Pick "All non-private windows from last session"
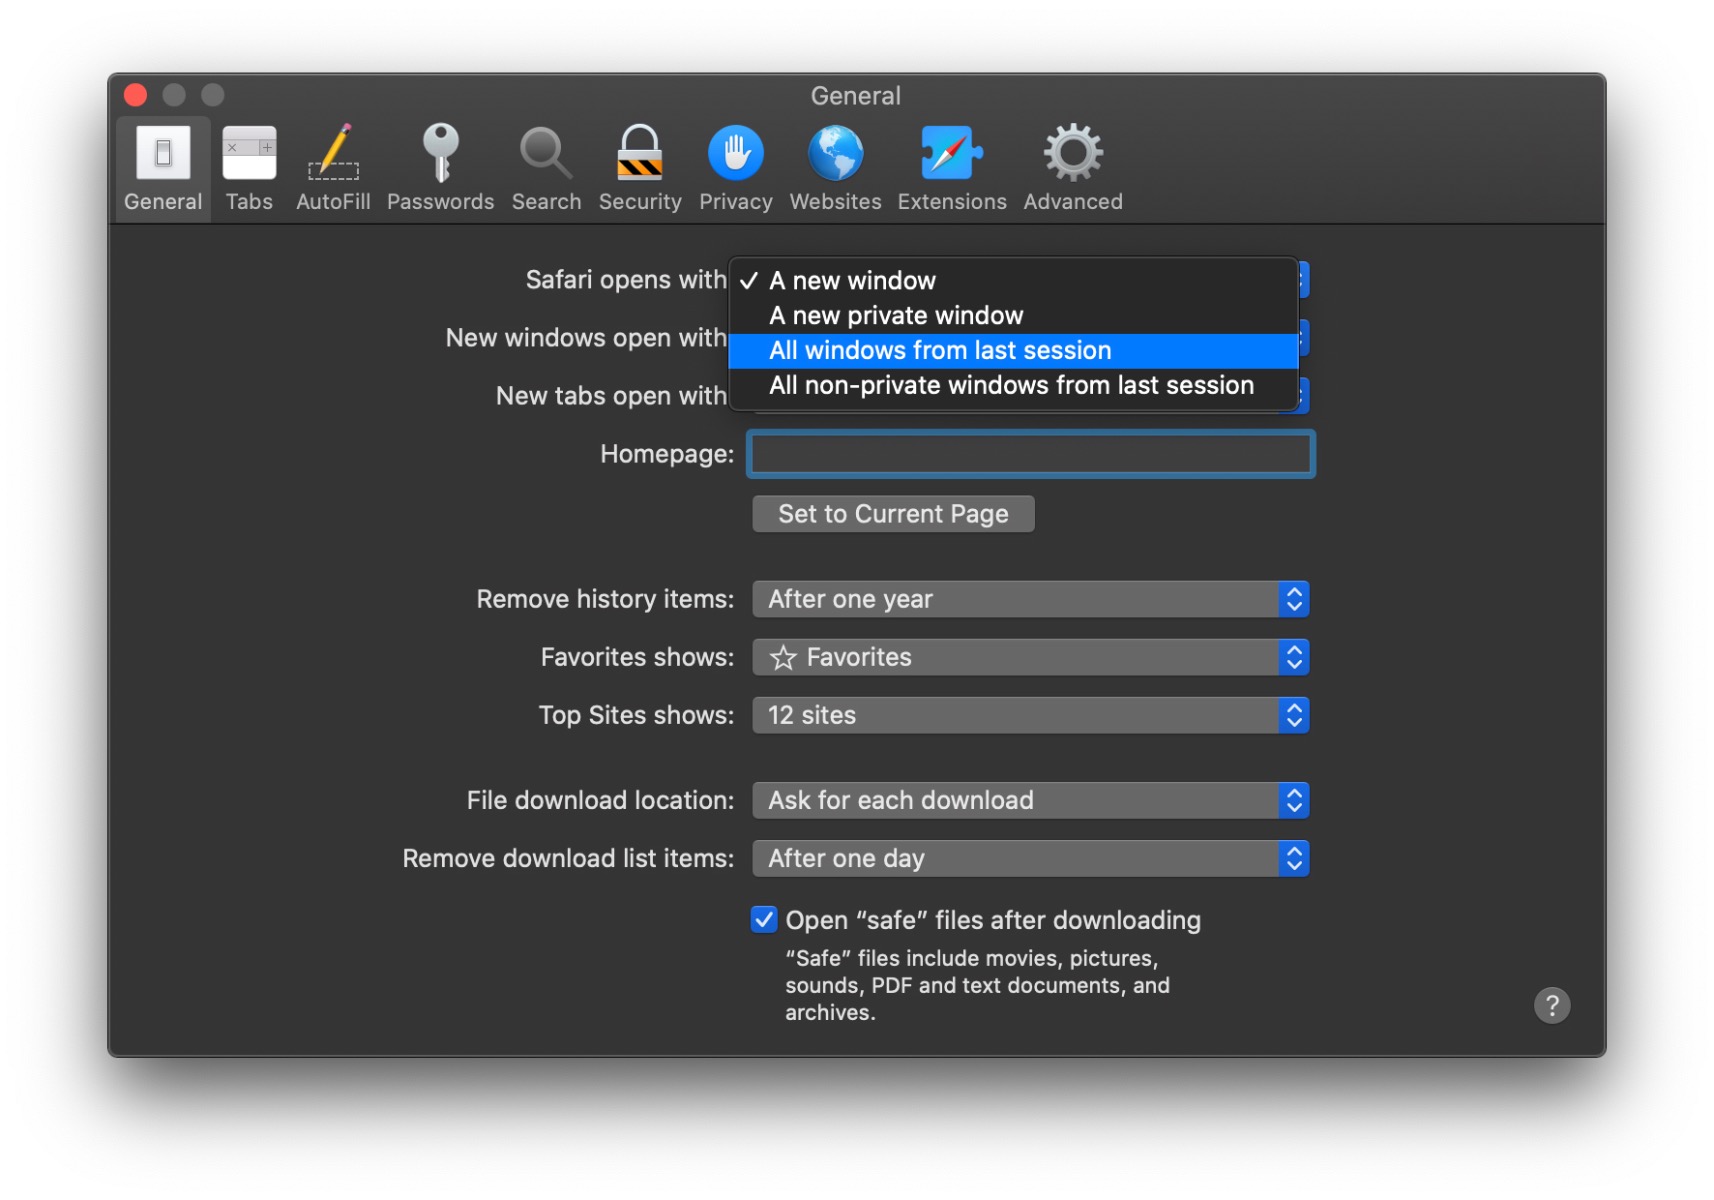1714x1200 pixels. click(x=1011, y=385)
